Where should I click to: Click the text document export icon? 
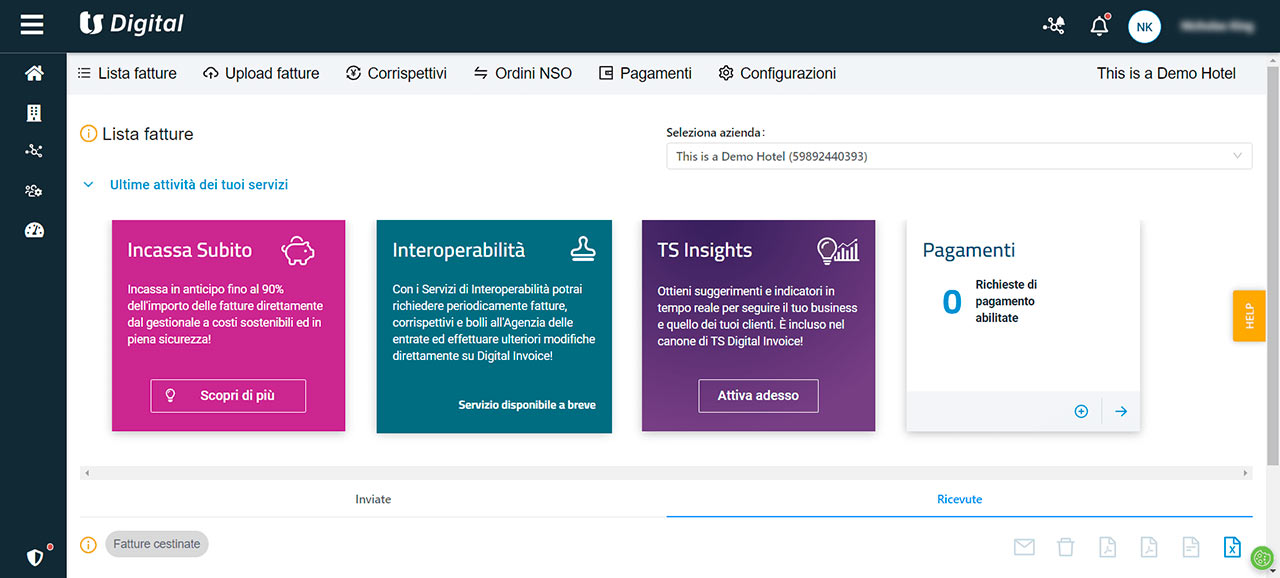[x=1191, y=547]
